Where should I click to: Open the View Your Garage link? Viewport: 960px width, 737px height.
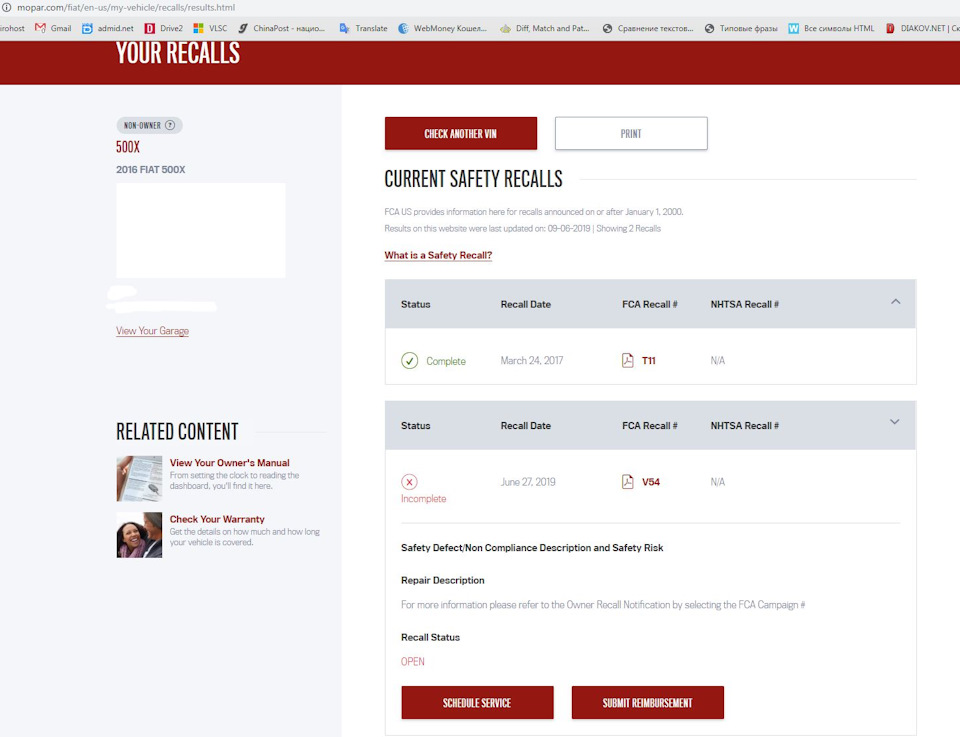[x=152, y=331]
